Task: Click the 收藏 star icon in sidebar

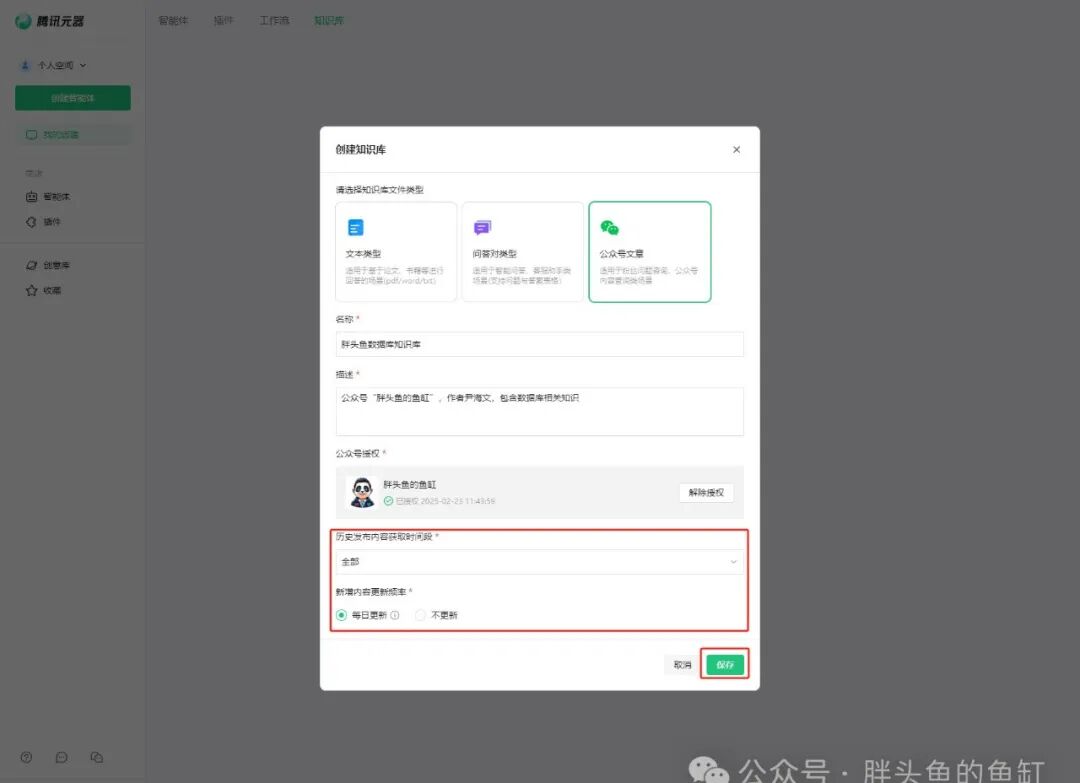Action: [31, 291]
